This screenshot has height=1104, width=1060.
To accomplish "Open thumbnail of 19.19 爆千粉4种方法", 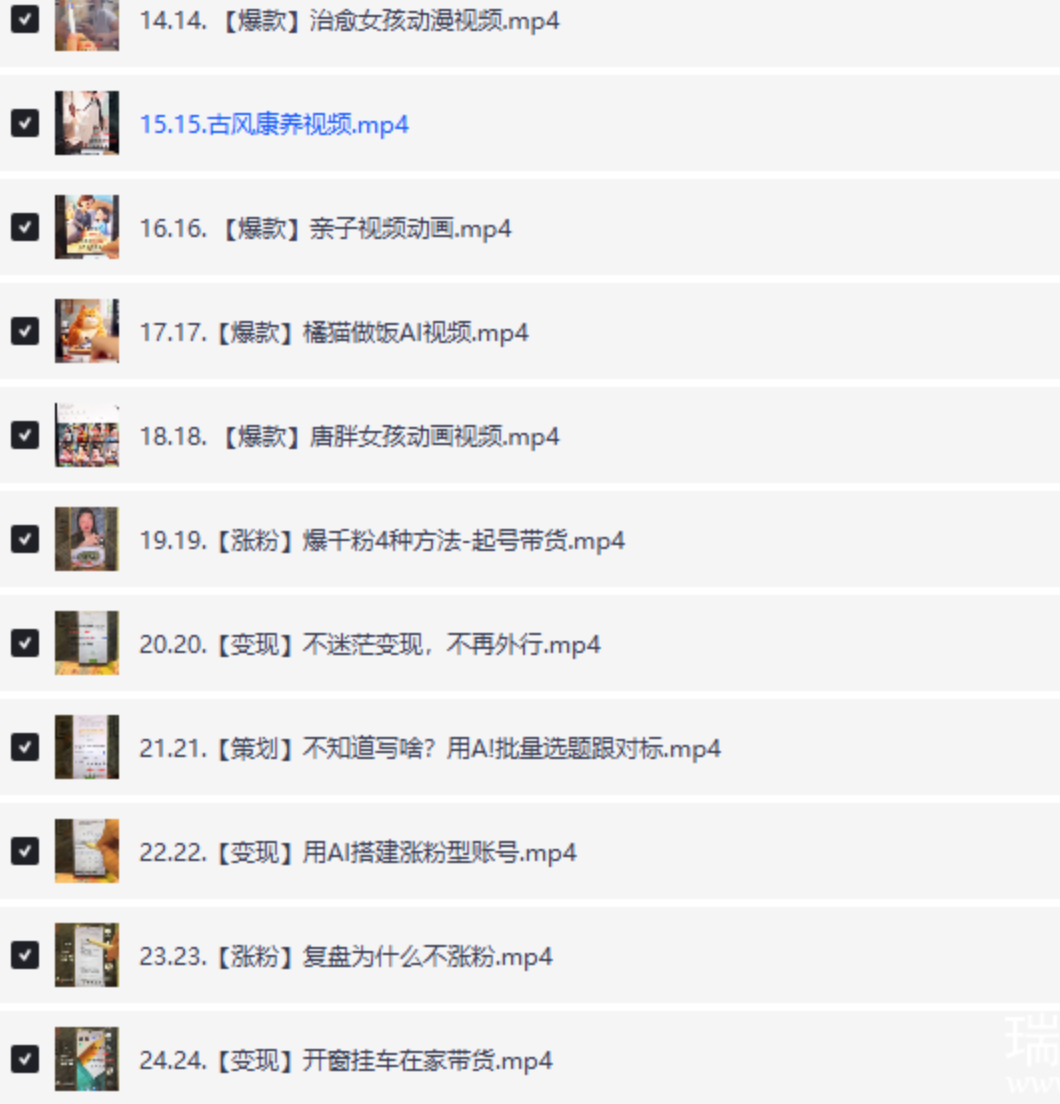I will [x=87, y=539].
